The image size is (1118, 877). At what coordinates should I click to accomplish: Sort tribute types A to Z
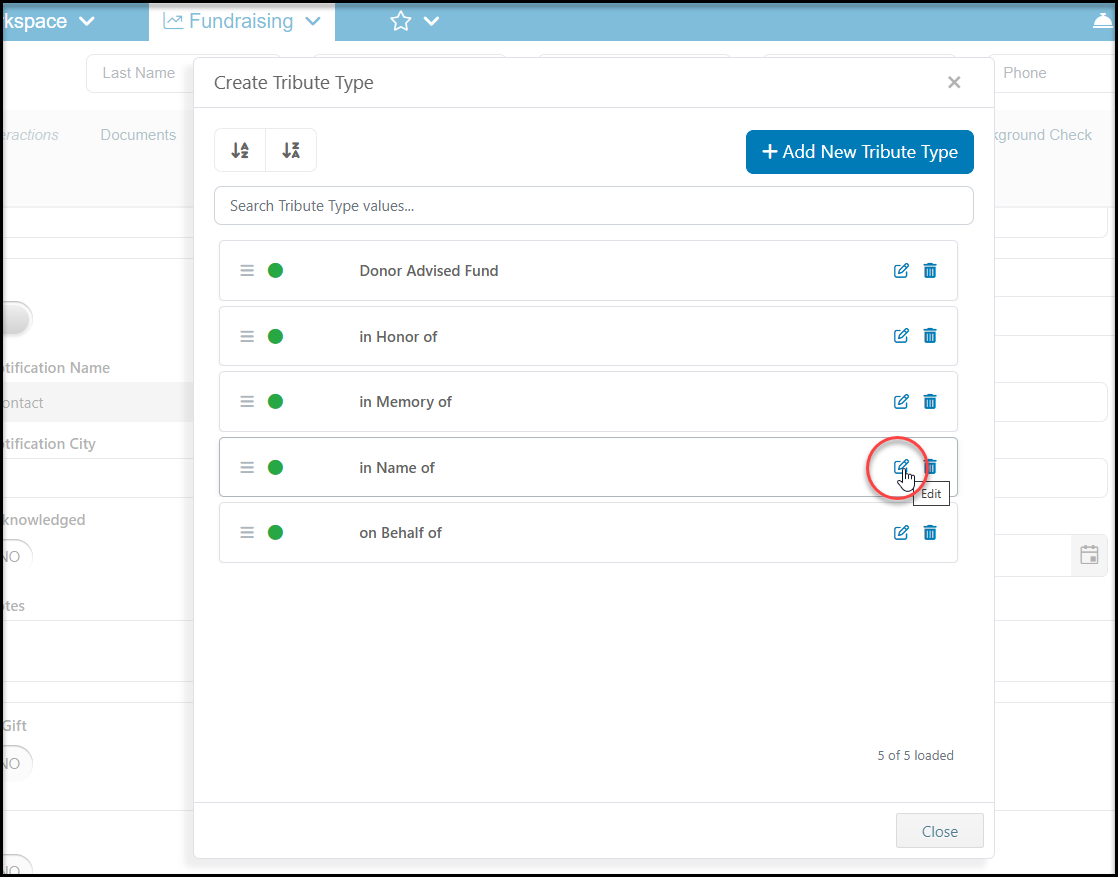tap(240, 150)
